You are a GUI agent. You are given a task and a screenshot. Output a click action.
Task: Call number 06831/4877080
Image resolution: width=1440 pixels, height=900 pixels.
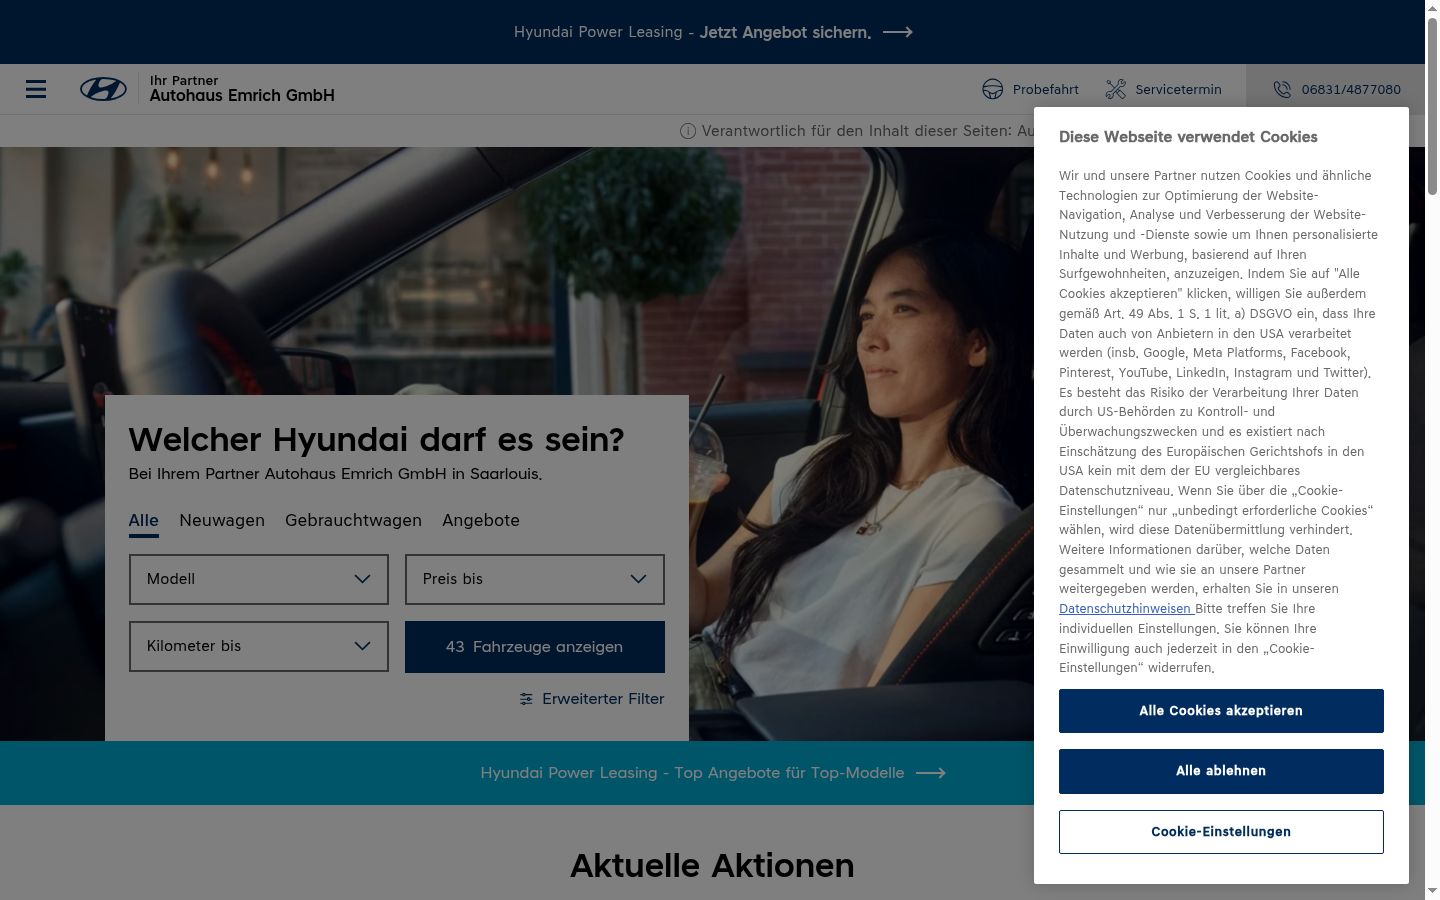tap(1336, 89)
